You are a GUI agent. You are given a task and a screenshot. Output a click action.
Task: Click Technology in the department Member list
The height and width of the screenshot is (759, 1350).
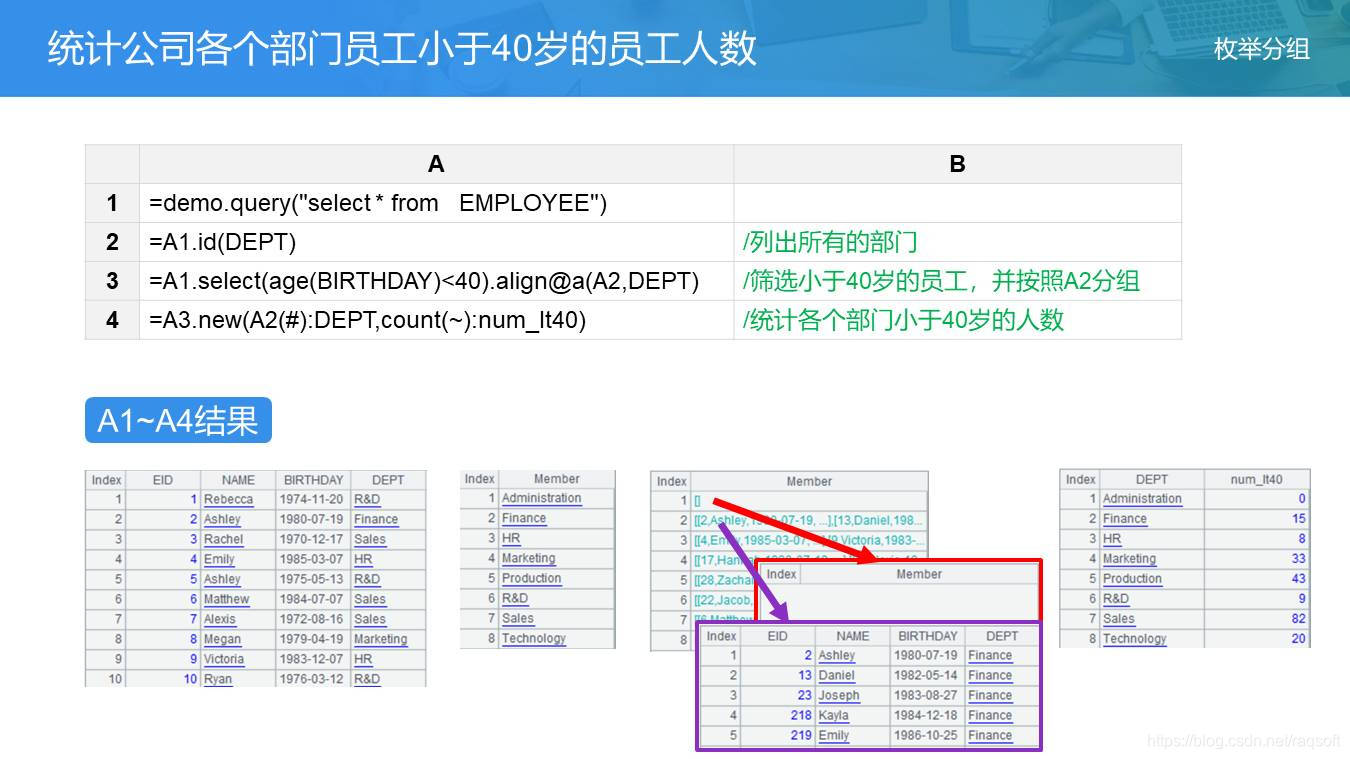click(x=534, y=638)
